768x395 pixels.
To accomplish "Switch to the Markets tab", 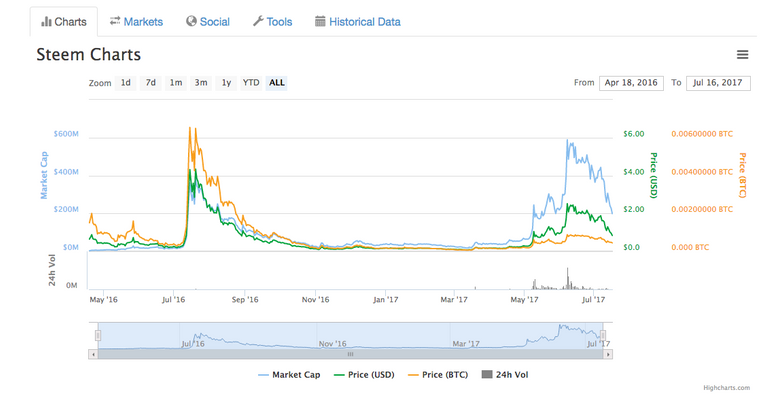I will [x=136, y=22].
